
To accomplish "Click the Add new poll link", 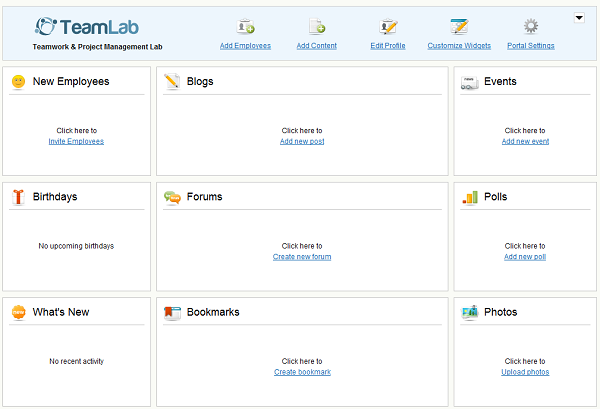I will [525, 257].
